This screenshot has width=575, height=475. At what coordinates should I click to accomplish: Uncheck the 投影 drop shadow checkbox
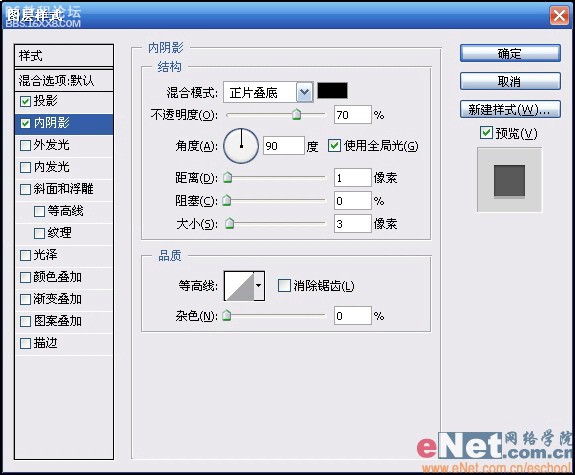25,101
